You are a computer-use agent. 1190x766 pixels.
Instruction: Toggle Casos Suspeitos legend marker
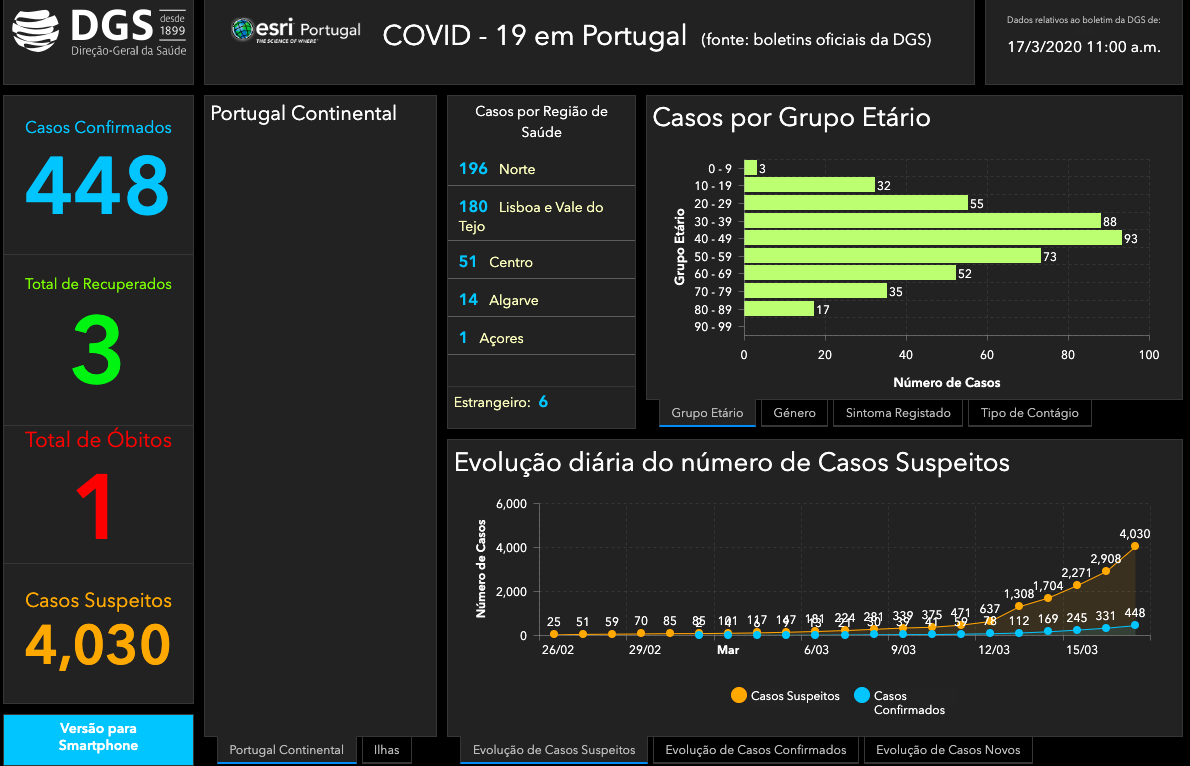click(739, 695)
